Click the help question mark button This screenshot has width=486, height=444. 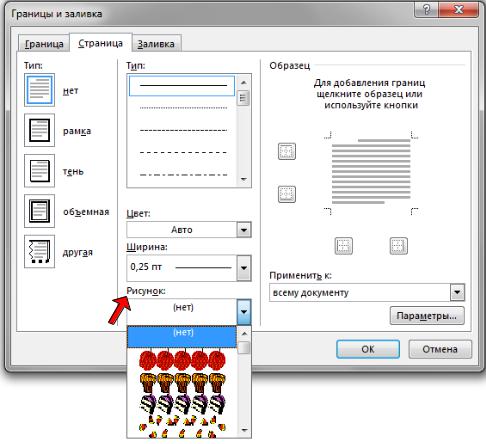[x=427, y=10]
